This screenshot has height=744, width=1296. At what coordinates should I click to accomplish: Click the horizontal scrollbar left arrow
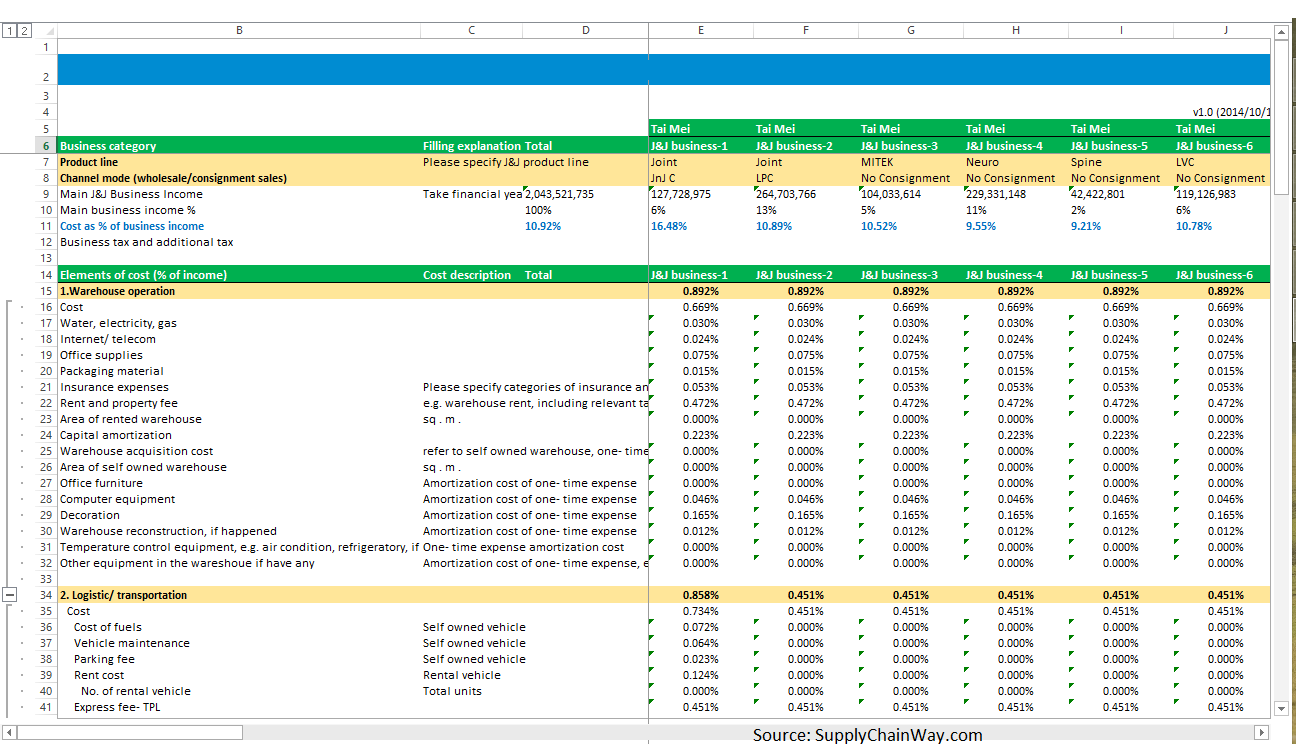point(10,732)
